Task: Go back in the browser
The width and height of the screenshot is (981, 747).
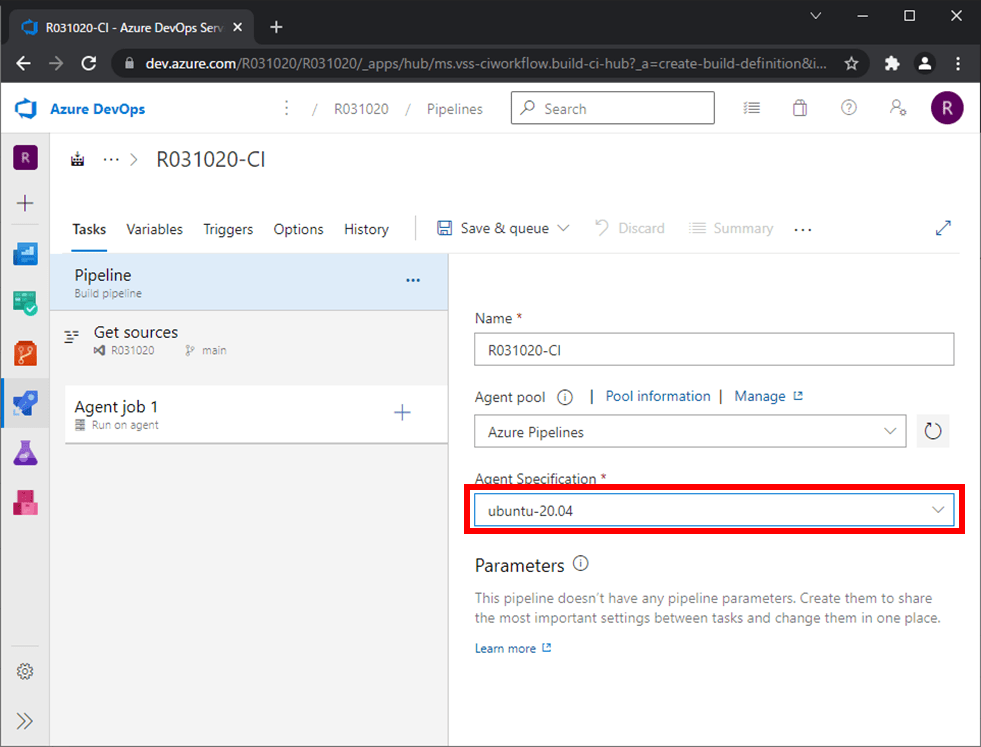Action: click(x=23, y=63)
